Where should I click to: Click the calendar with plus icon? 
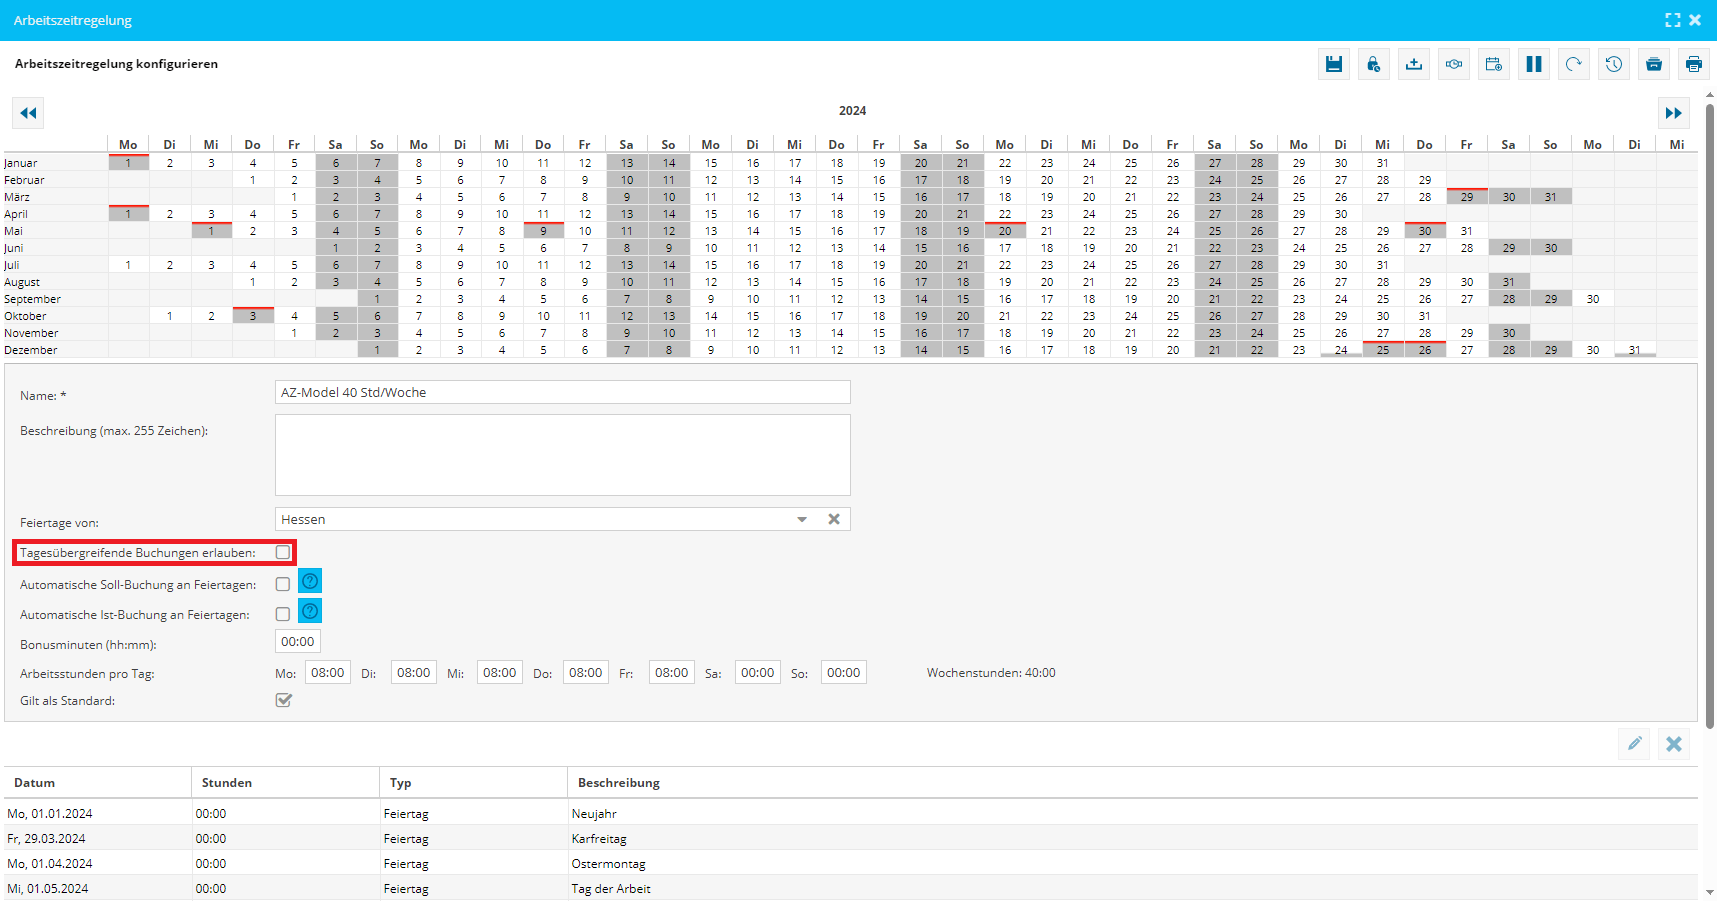pos(1493,64)
